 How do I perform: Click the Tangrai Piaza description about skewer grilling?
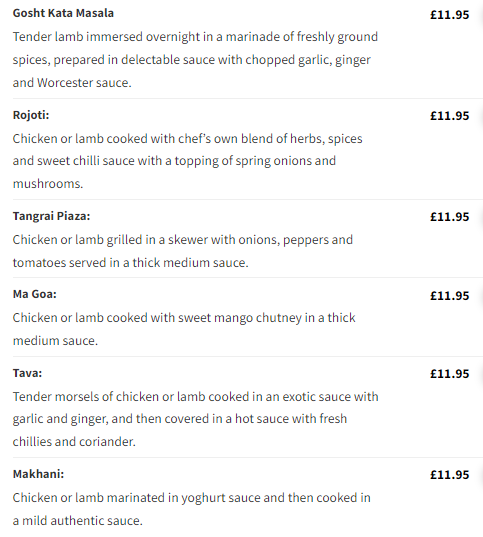click(x=183, y=251)
